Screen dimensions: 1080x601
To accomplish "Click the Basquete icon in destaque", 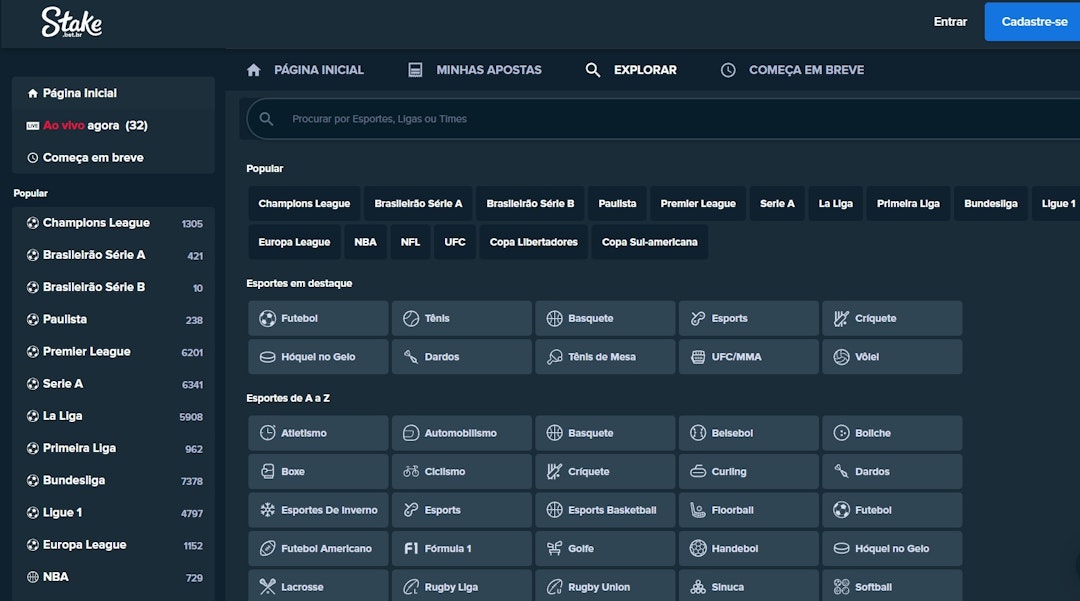I will (x=554, y=319).
